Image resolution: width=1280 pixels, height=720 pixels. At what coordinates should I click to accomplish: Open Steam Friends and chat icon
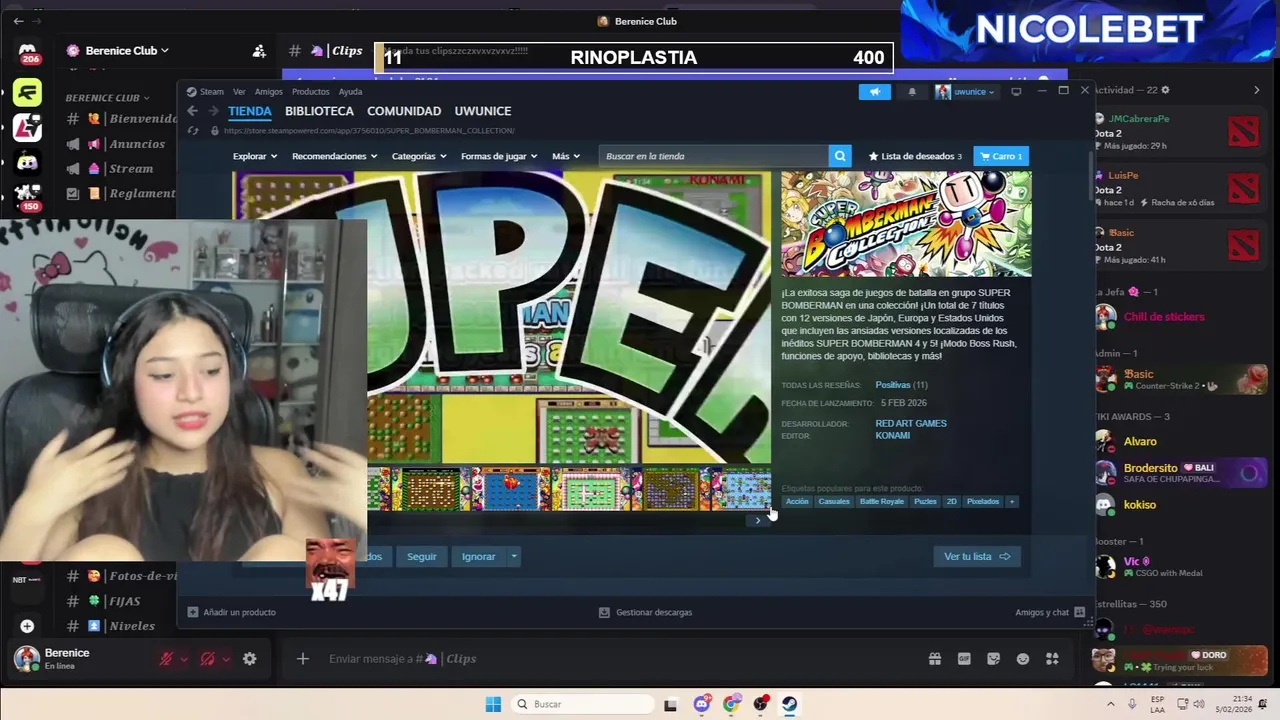1078,612
